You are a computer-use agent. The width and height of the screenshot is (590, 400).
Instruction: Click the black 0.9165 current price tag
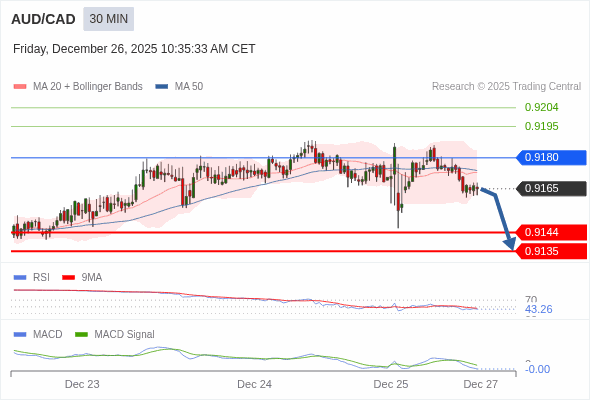click(x=551, y=188)
